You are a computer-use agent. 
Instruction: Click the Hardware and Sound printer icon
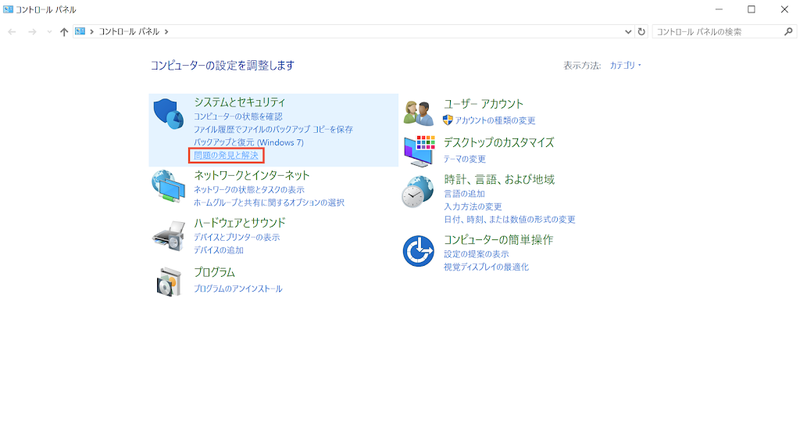tap(168, 235)
